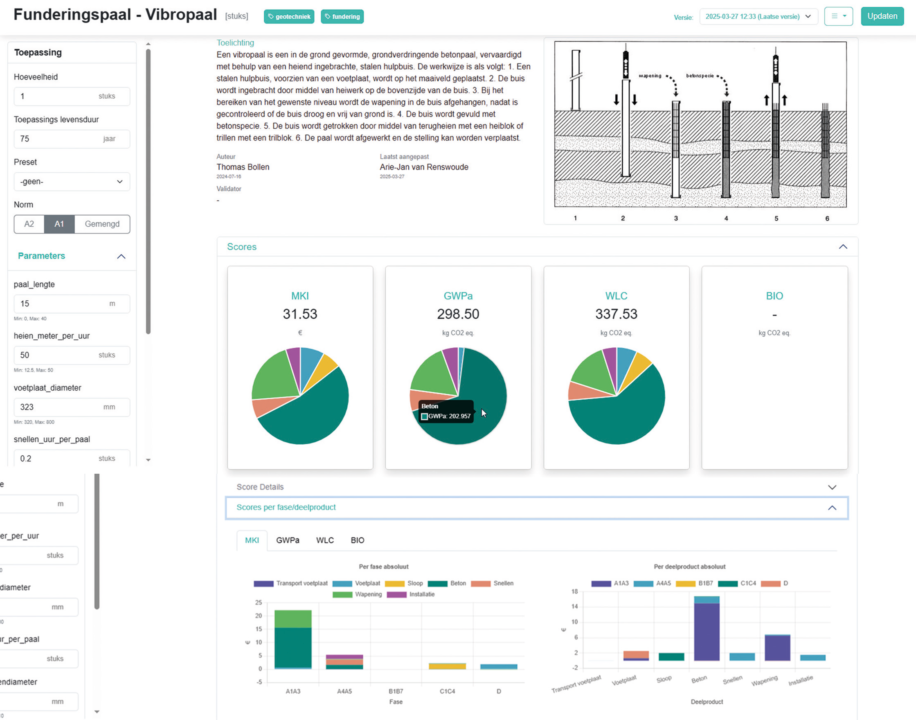Switch to the WLC tab
Viewport: 916px width, 720px height.
coord(325,540)
